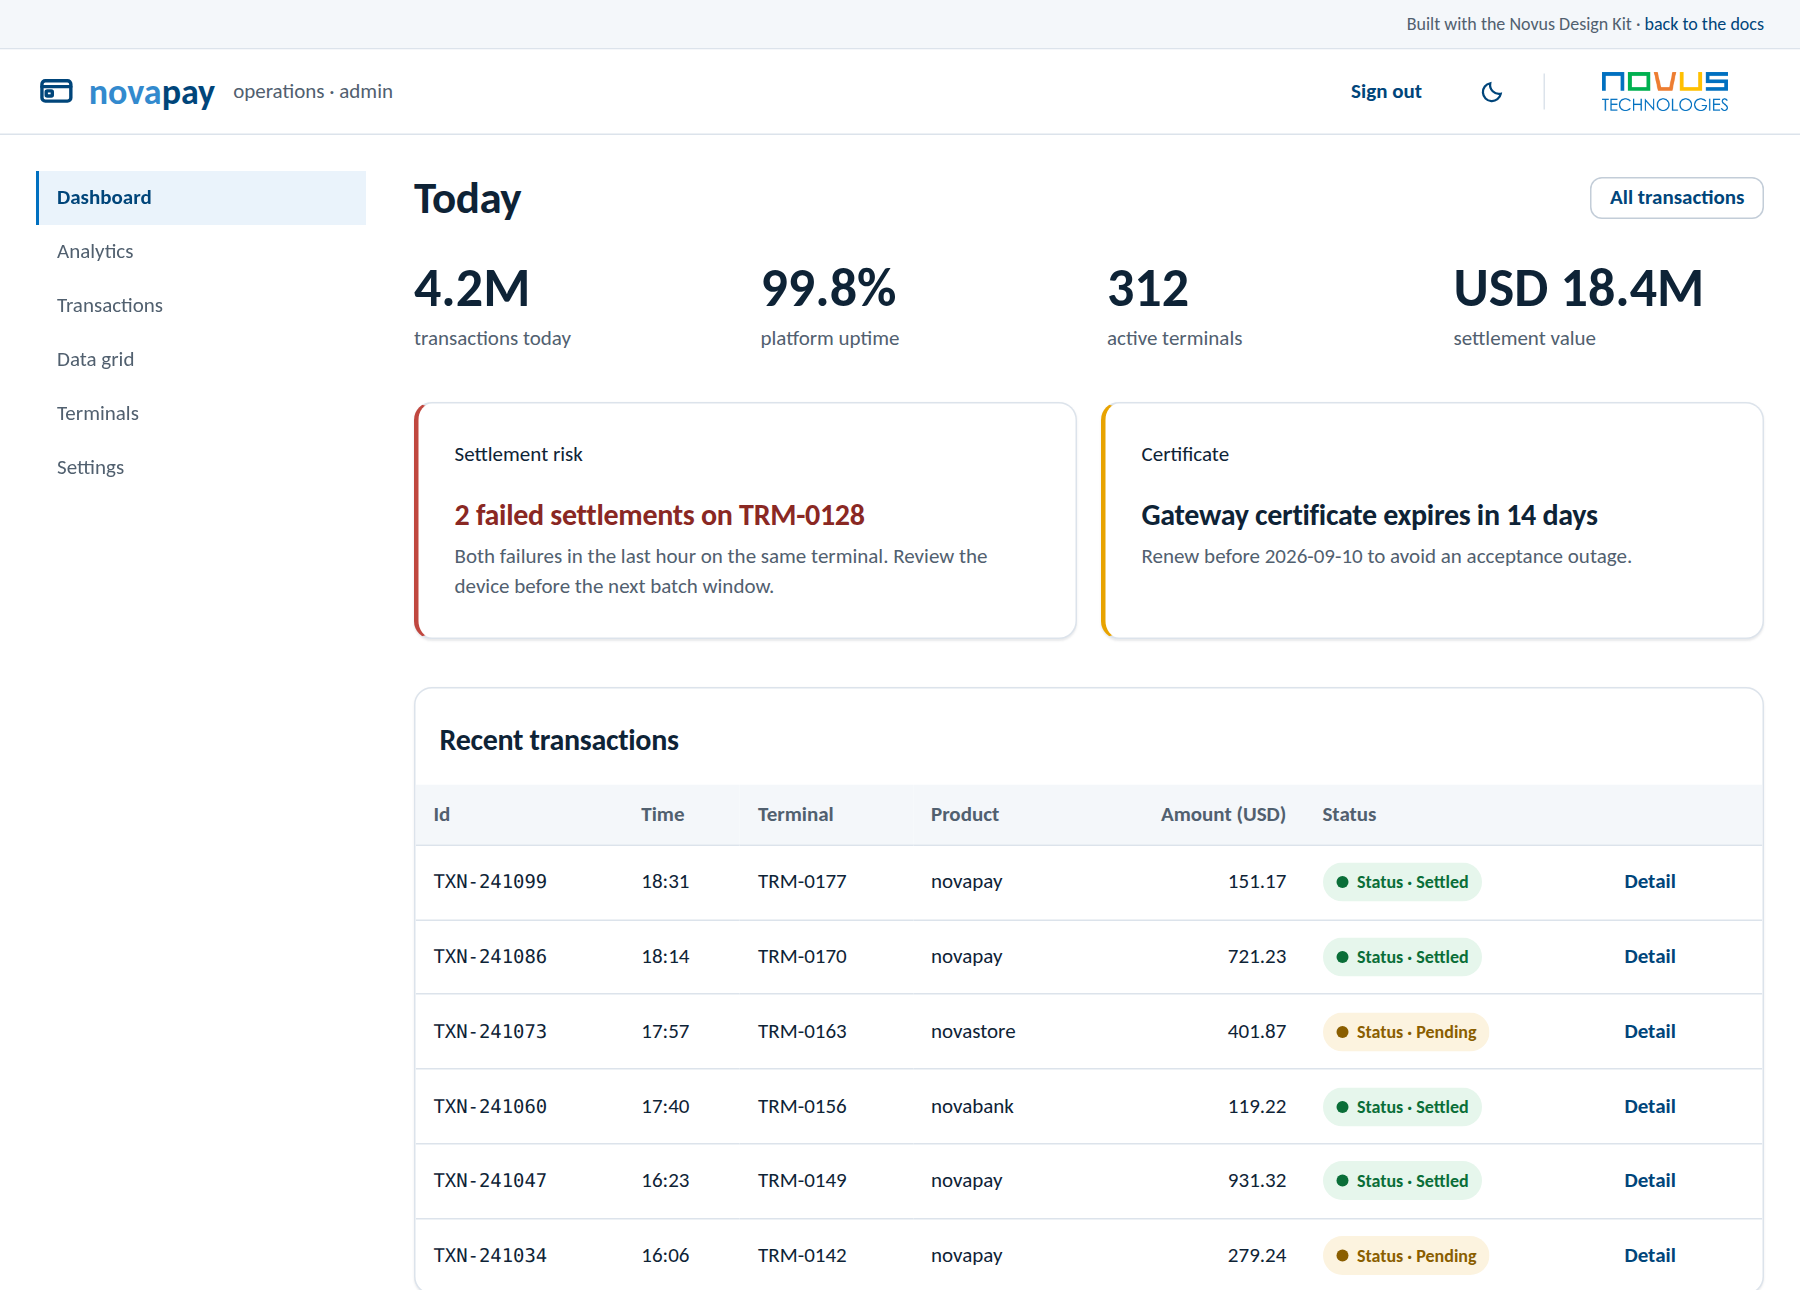
Task: Click the TXN-241073 id cell
Action: pos(490,1032)
